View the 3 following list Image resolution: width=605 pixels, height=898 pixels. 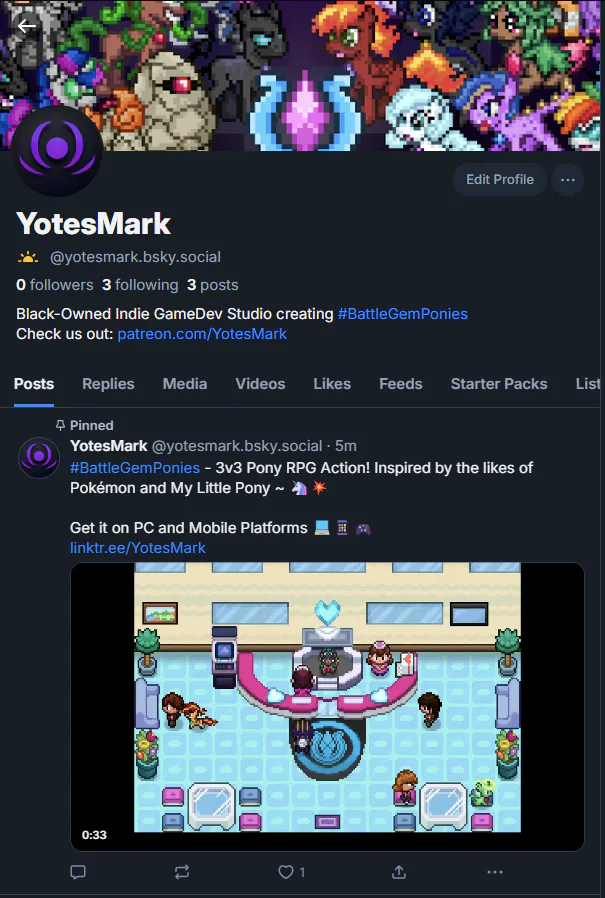[x=140, y=285]
